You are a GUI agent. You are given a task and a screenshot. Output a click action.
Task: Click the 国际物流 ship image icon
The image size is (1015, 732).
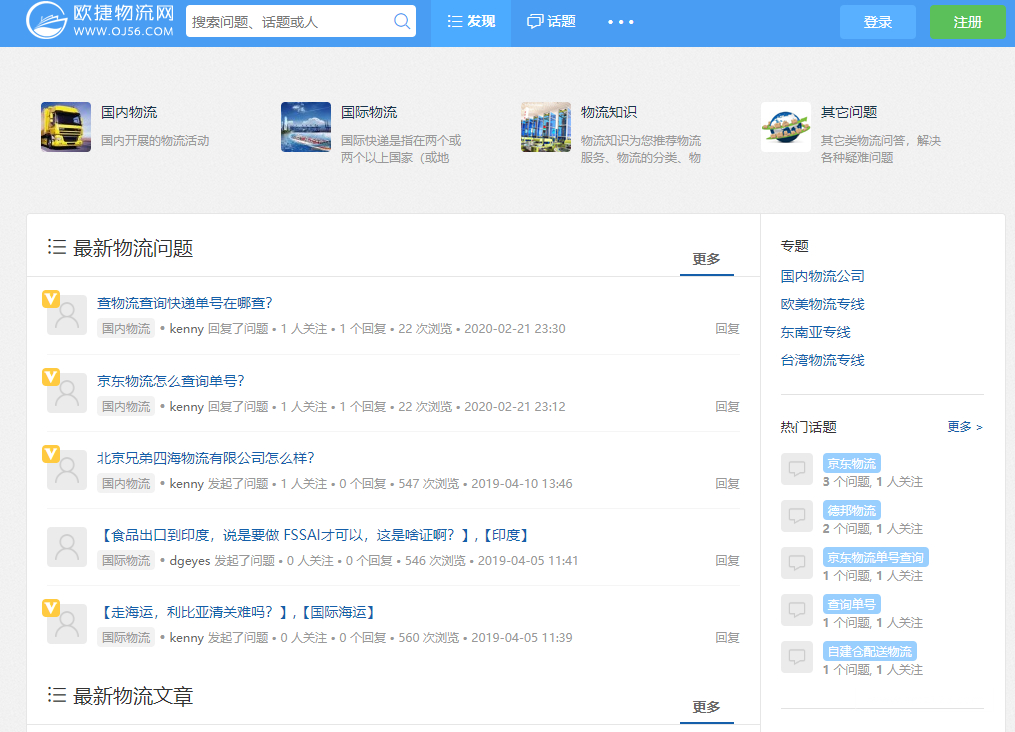point(306,127)
